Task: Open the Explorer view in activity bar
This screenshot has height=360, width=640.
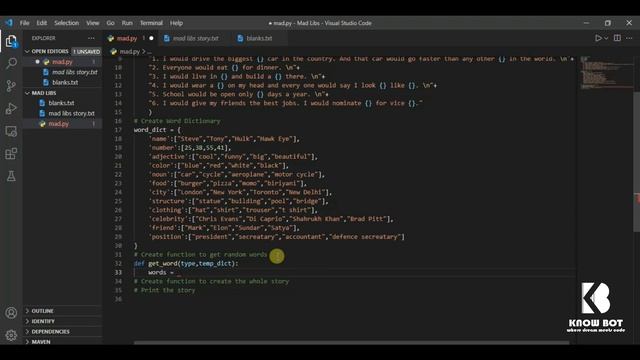Action: (x=11, y=41)
